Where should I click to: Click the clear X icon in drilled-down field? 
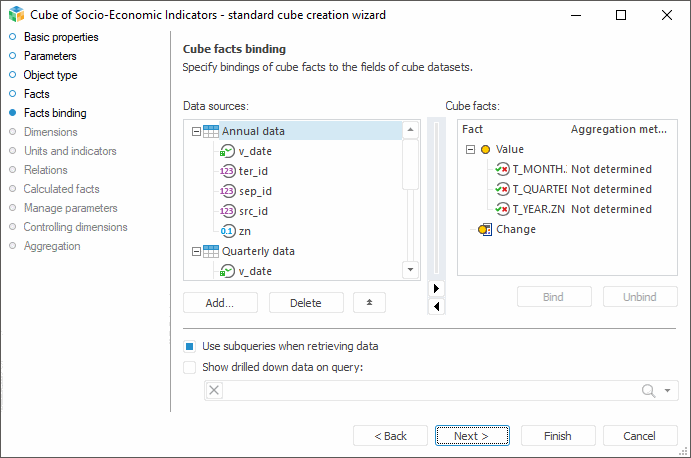(214, 391)
